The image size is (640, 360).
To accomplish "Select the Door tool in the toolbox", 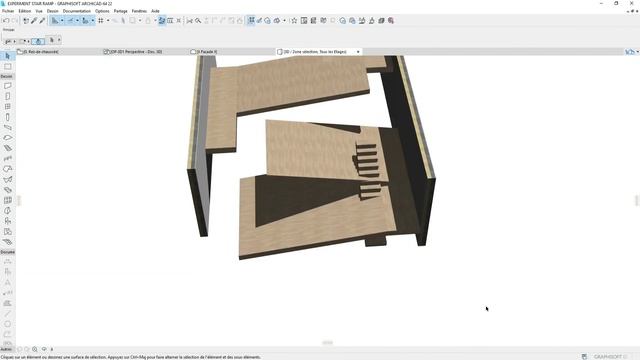I will click(7, 96).
